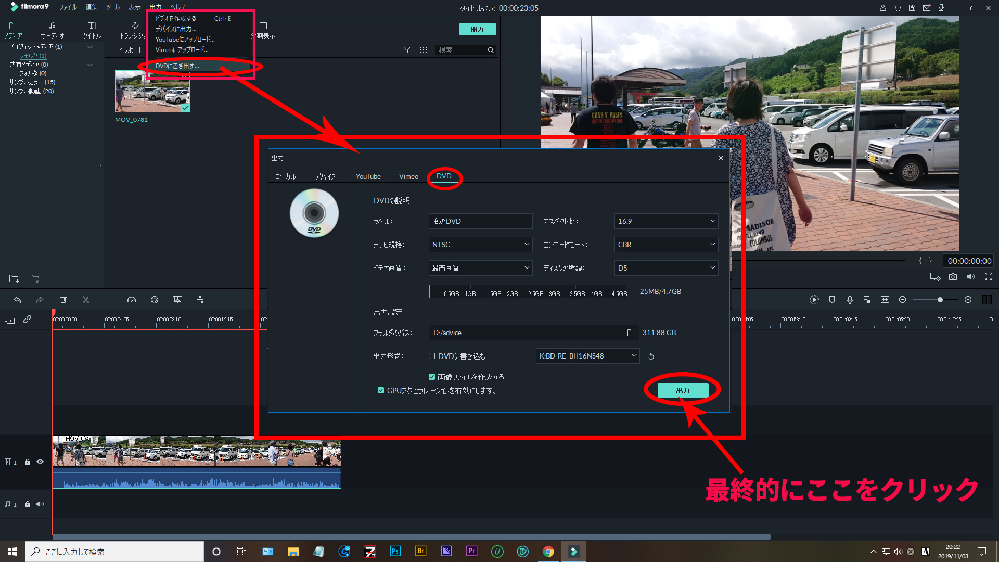Open the NTSC TV standard dropdown
Image resolution: width=999 pixels, height=562 pixels.
[480, 244]
